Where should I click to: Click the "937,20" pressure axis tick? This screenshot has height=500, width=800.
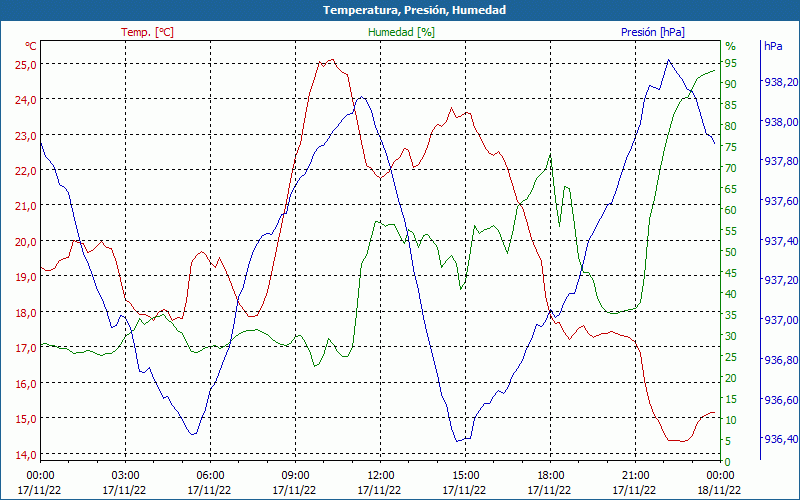point(780,280)
